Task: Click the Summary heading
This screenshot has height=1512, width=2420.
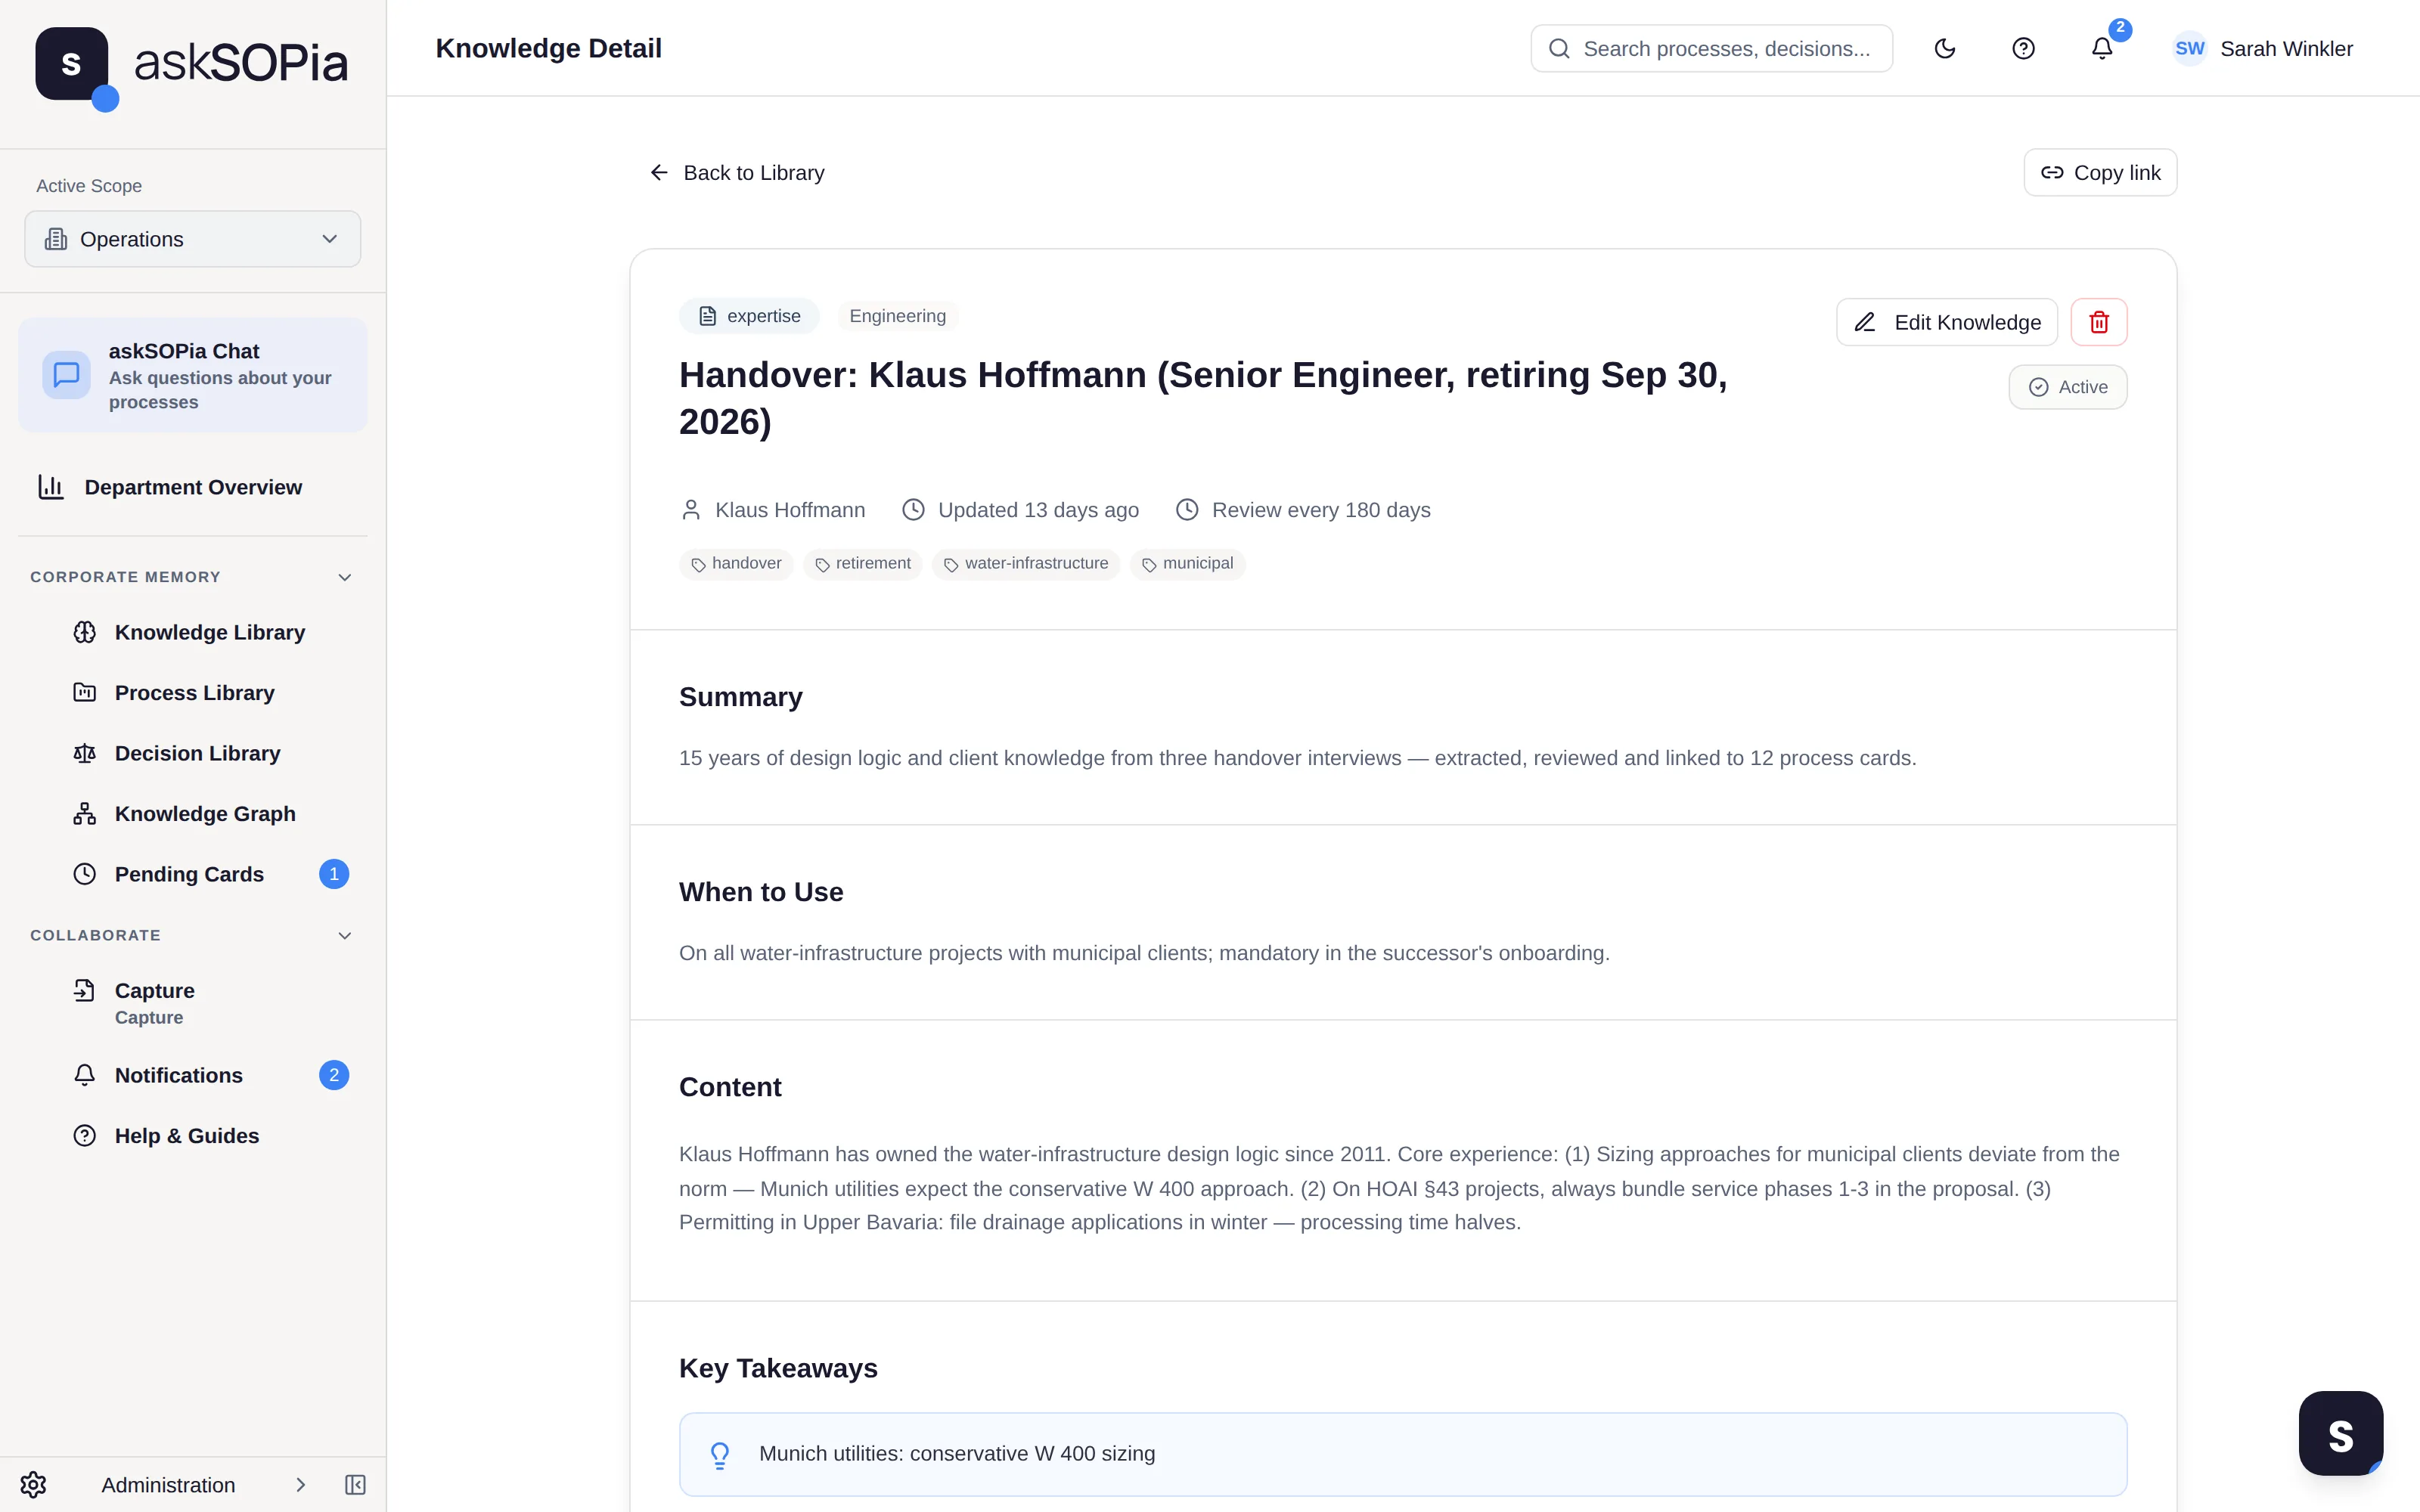Action: point(741,697)
